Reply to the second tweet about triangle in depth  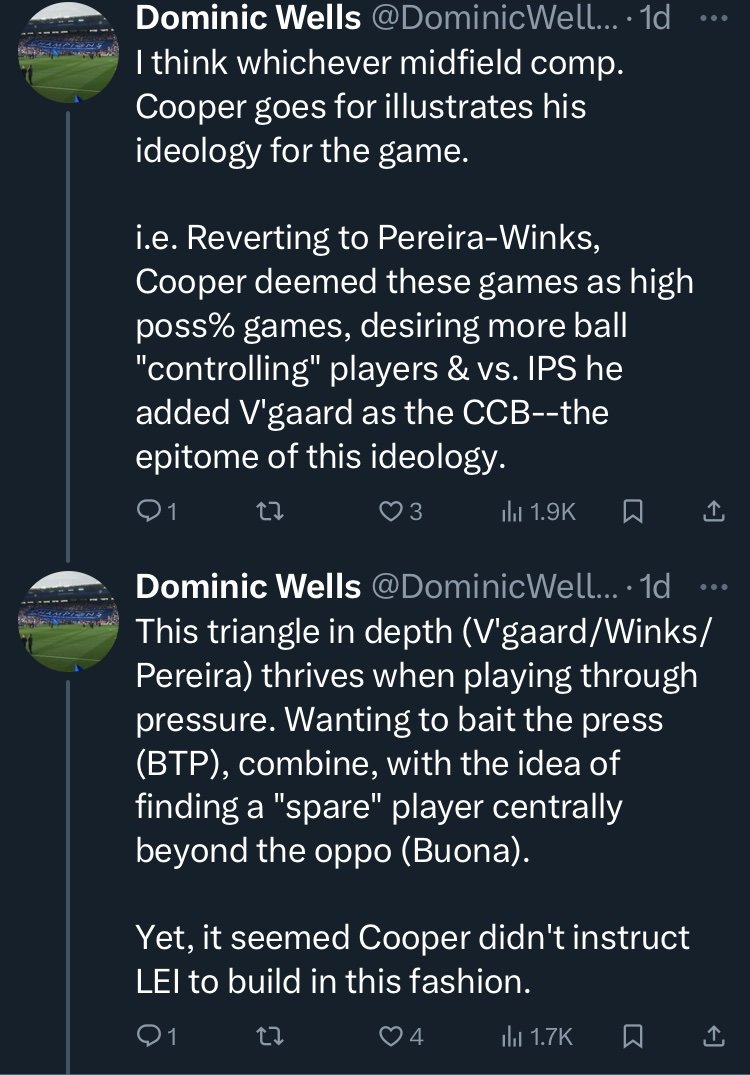pos(157,1035)
